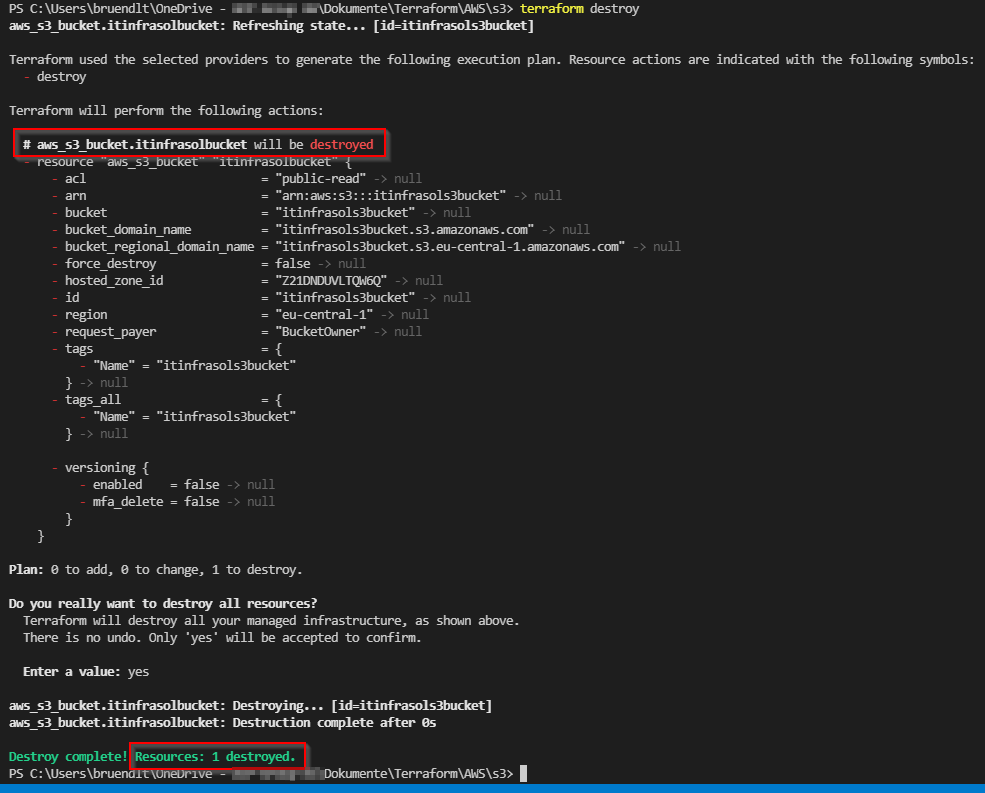Click the request_payer 'BucketOwner' value
The width and height of the screenshot is (985, 793).
click(x=322, y=331)
